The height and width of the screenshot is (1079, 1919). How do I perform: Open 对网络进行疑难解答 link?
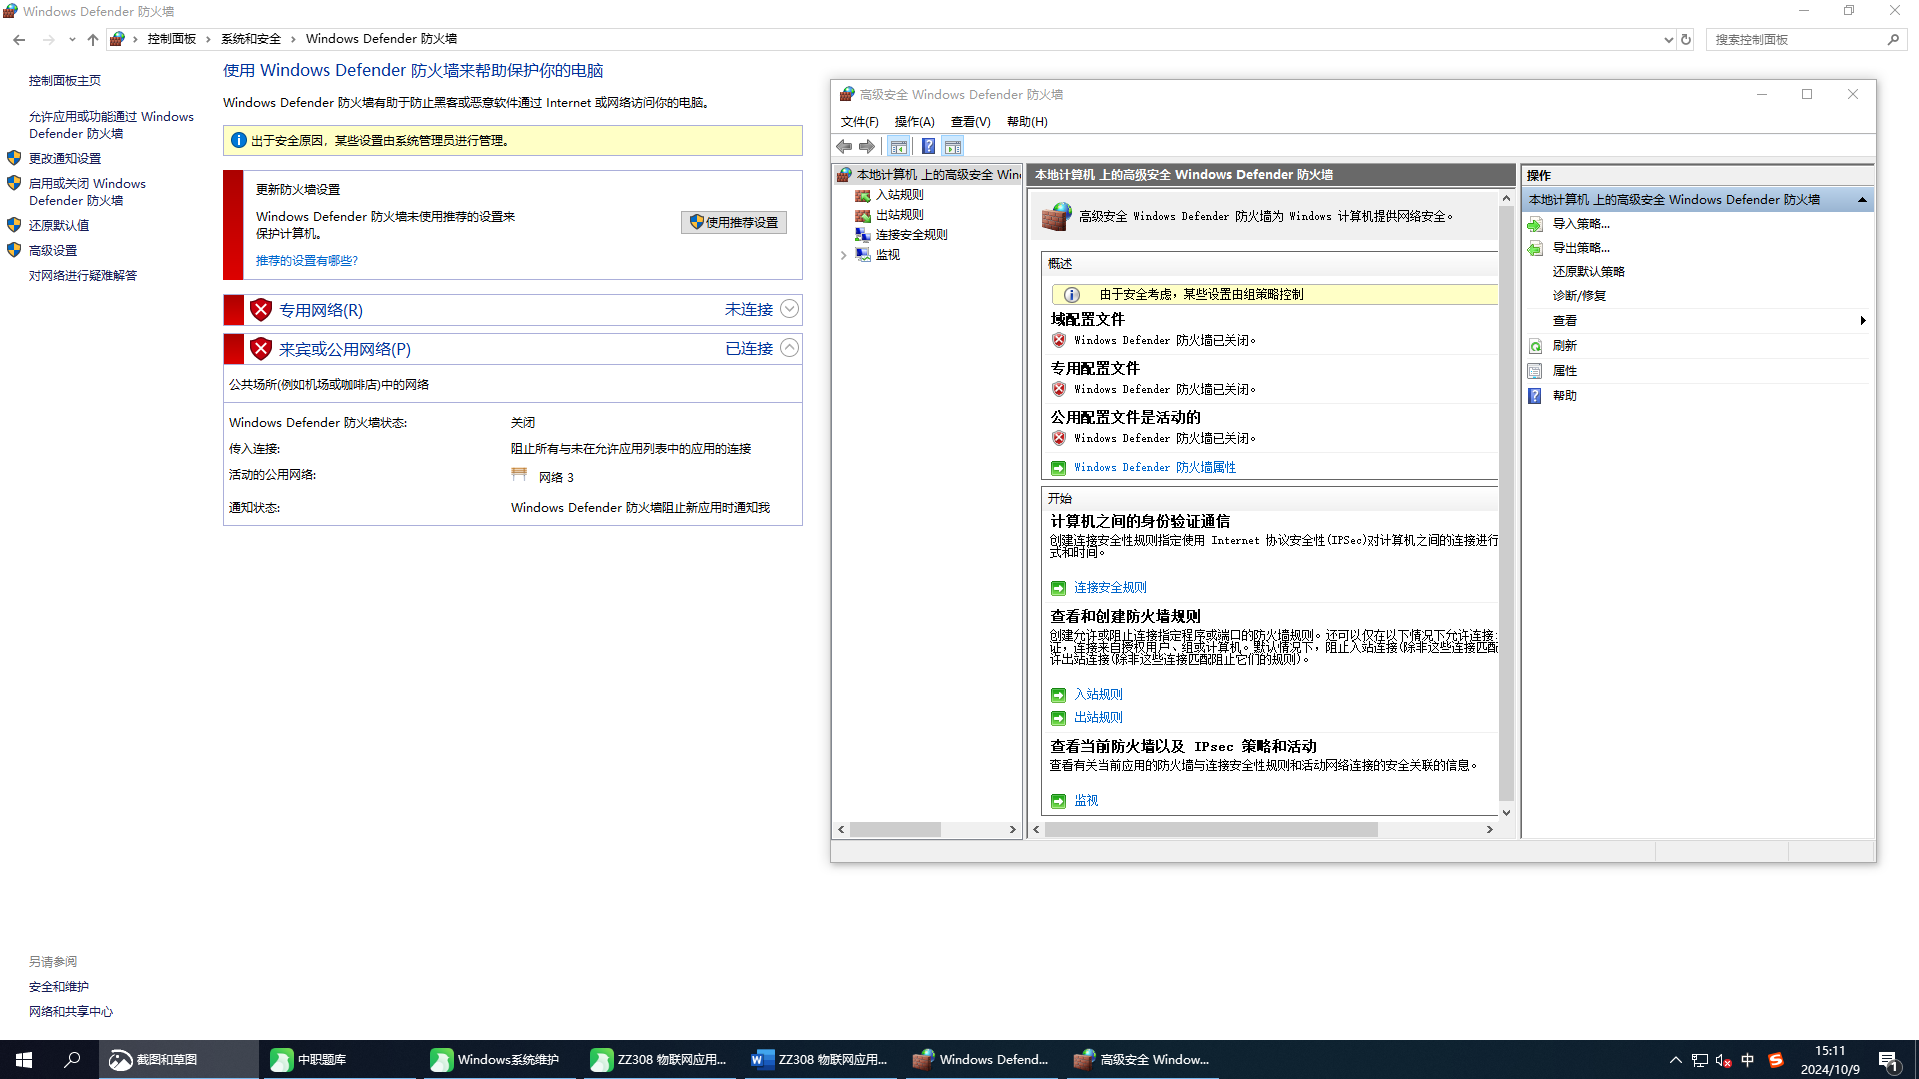click(x=82, y=276)
